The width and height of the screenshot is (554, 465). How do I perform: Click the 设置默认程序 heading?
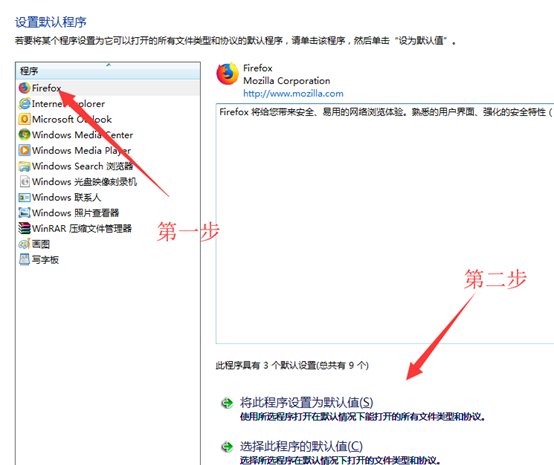pos(51,22)
